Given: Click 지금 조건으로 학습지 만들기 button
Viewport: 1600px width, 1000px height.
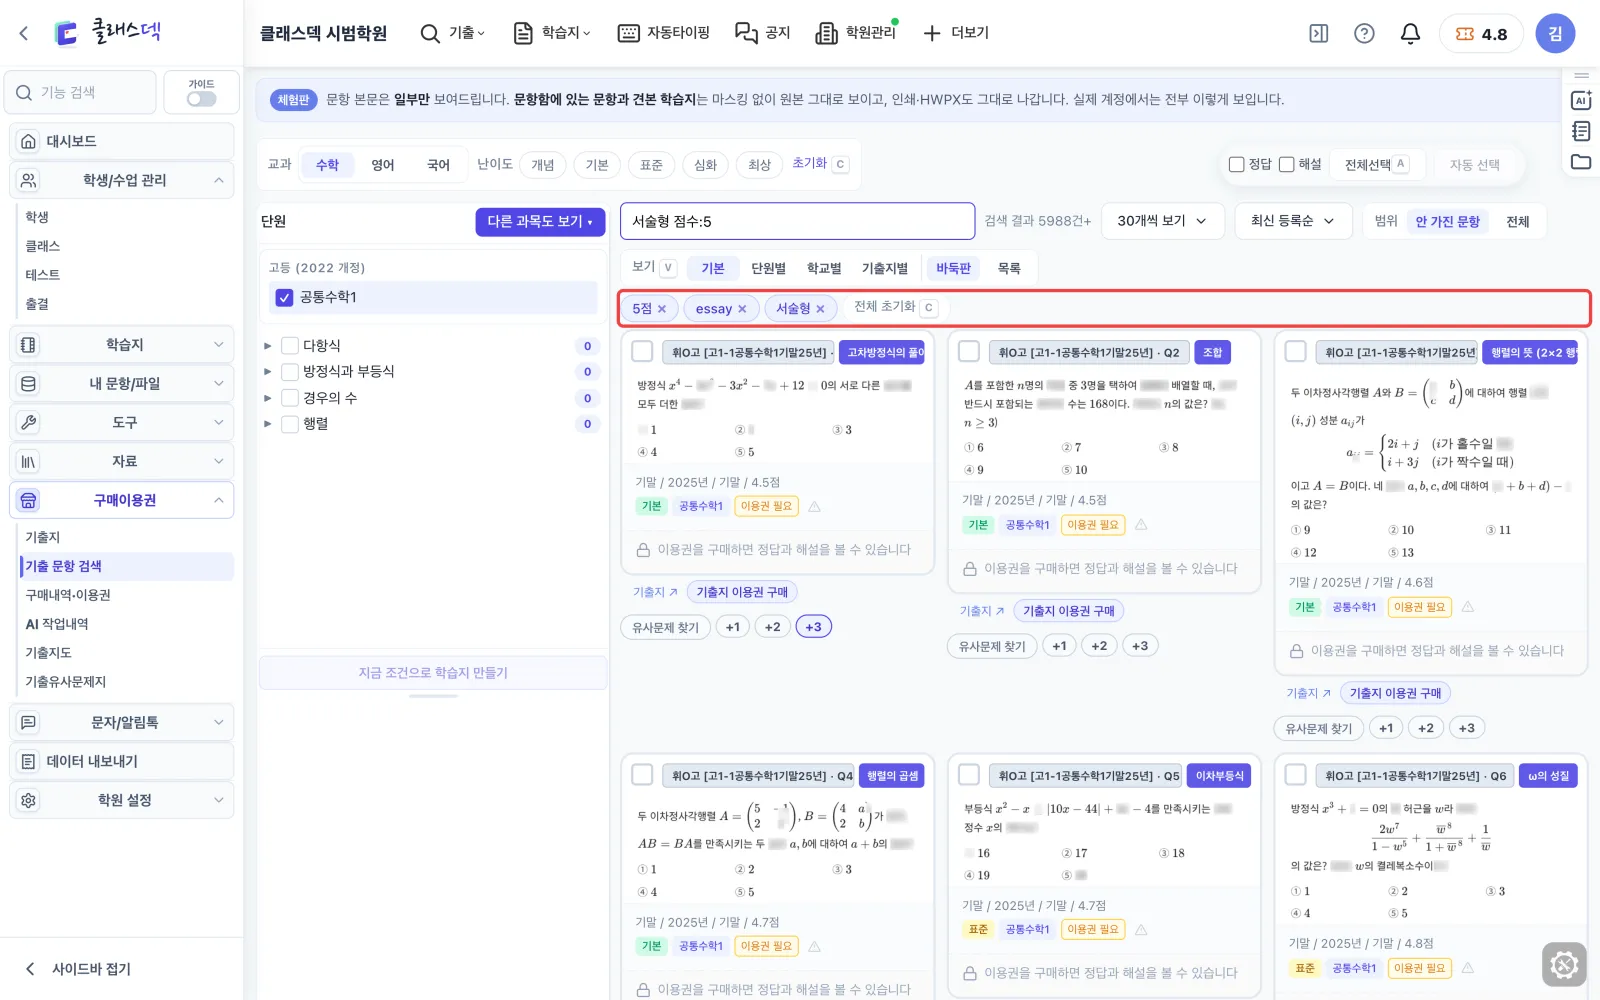Looking at the screenshot, I should [433, 673].
